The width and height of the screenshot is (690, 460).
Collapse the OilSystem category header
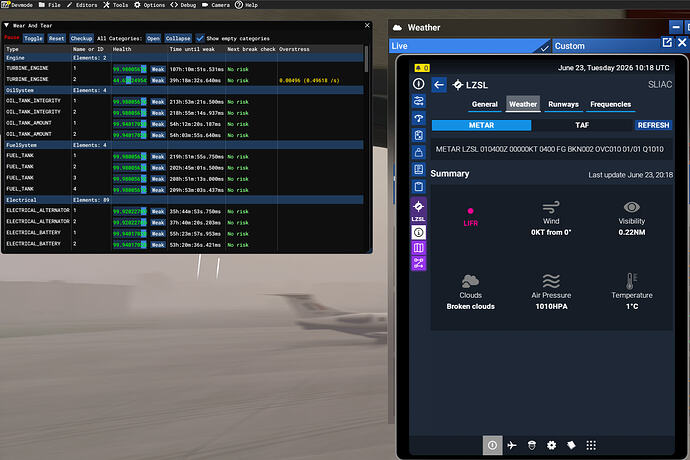pos(184,90)
